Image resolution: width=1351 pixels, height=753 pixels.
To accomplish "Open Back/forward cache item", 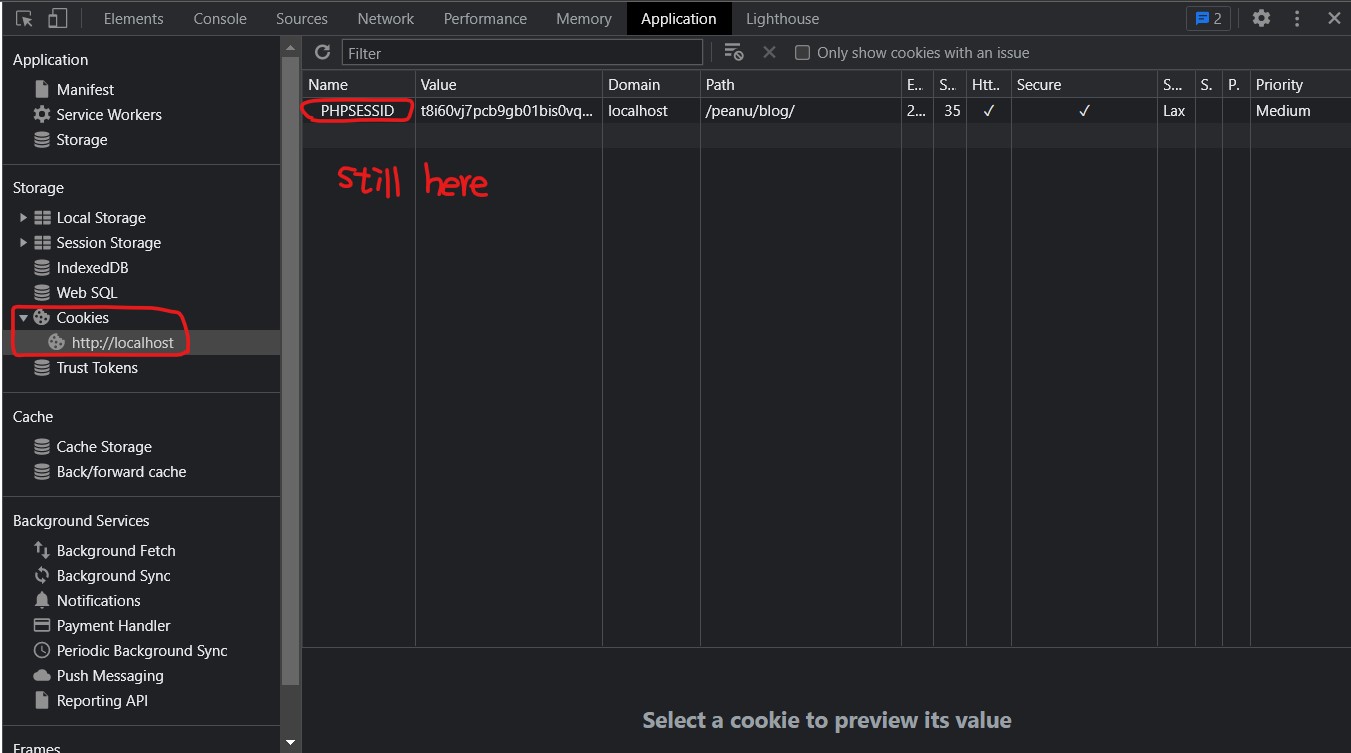I will point(121,471).
